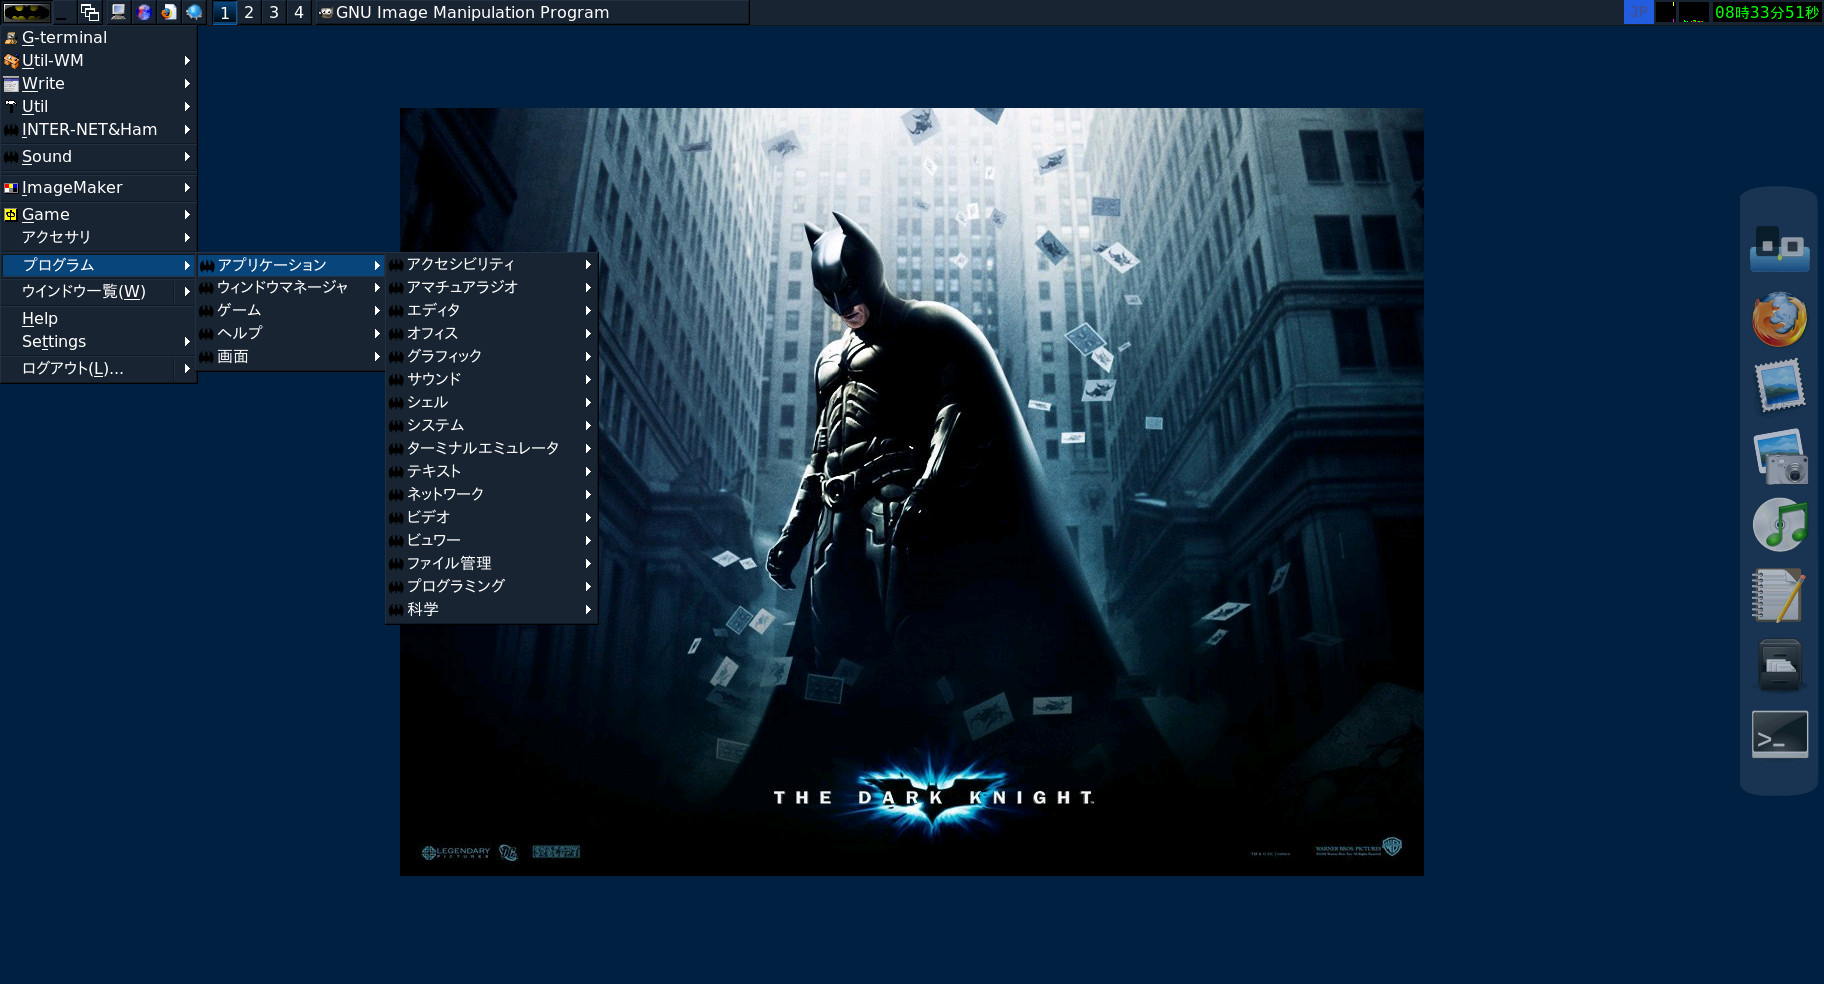Click the photo camera icon in dock

point(1779,457)
